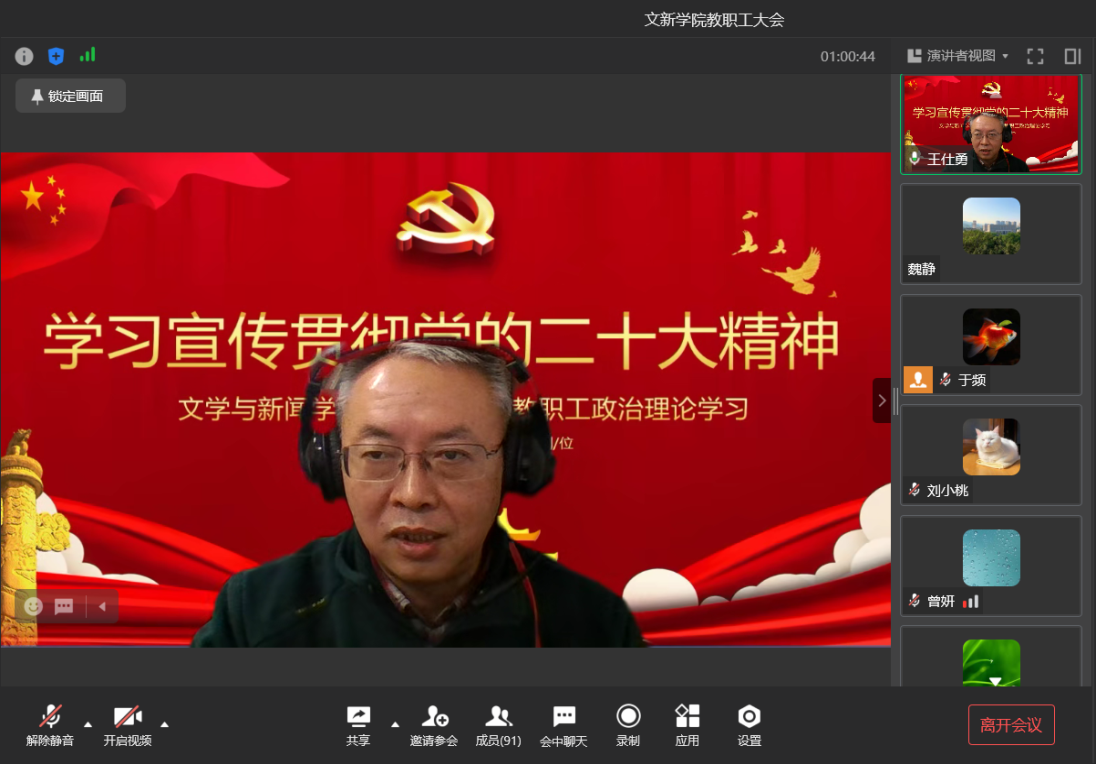This screenshot has height=764, width=1096.
Task: Toggle the participant sidebar layout icon
Action: point(1072,56)
